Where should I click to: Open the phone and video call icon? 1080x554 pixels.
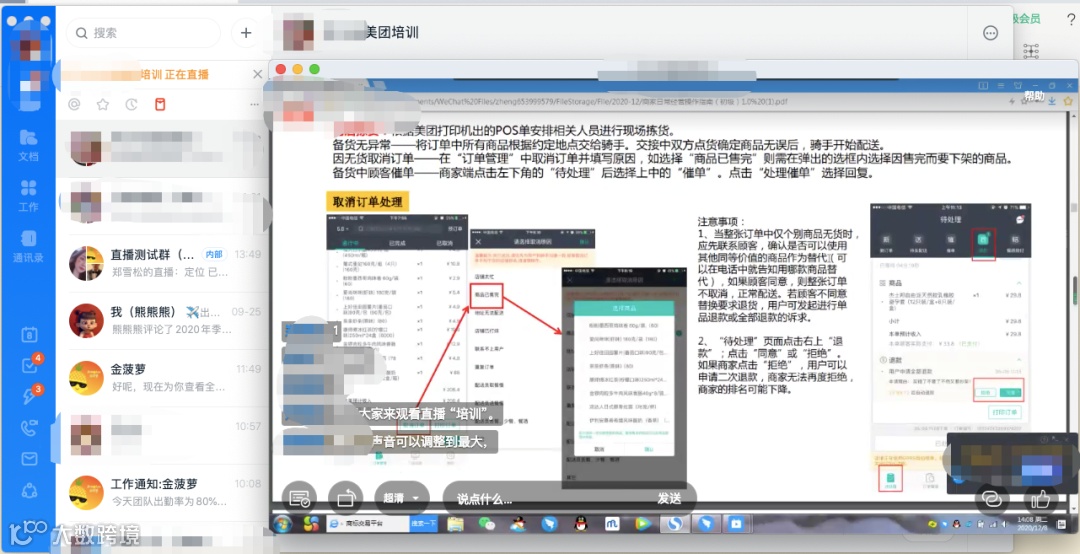coord(29,428)
